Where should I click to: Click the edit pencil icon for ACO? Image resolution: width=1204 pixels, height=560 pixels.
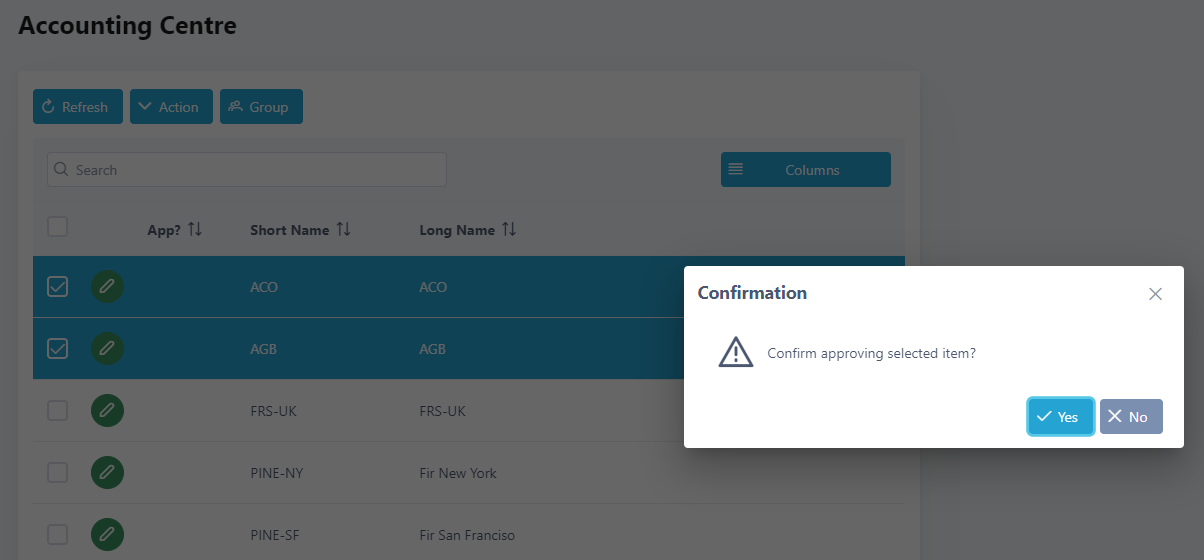tap(107, 287)
